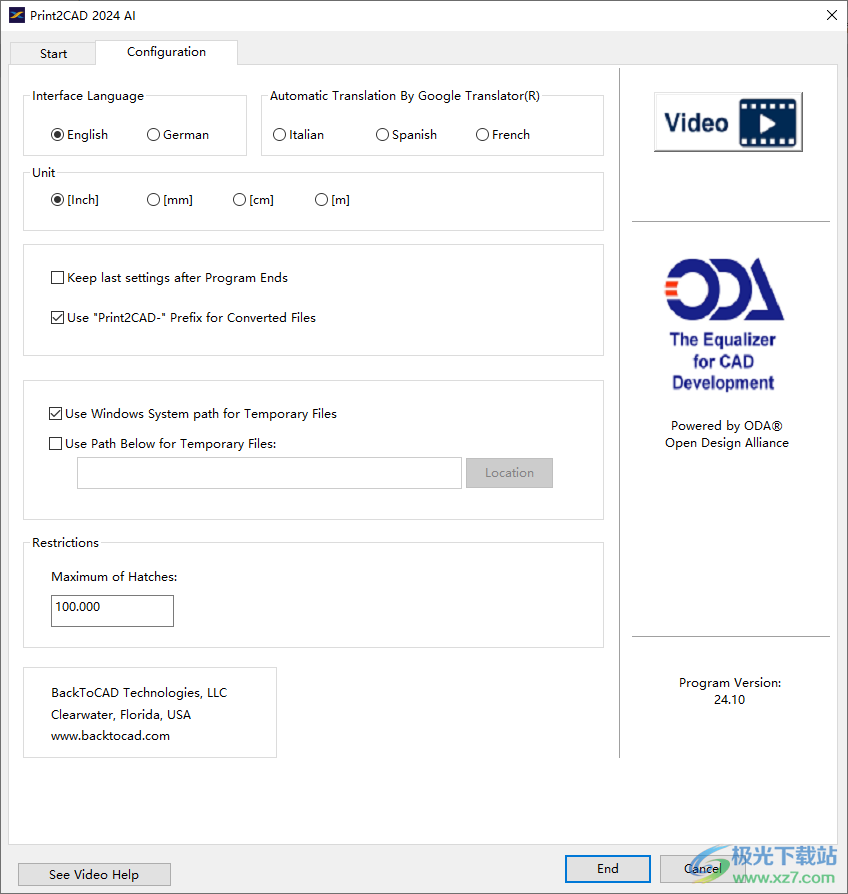Select English interface language
This screenshot has height=894, width=848.
[x=79, y=135]
